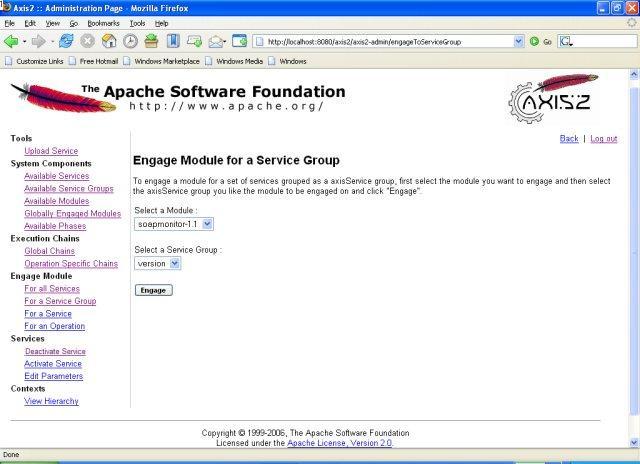This screenshot has height=464, width=640.
Task: Expand the address bar URL history dropdown
Action: [518, 41]
